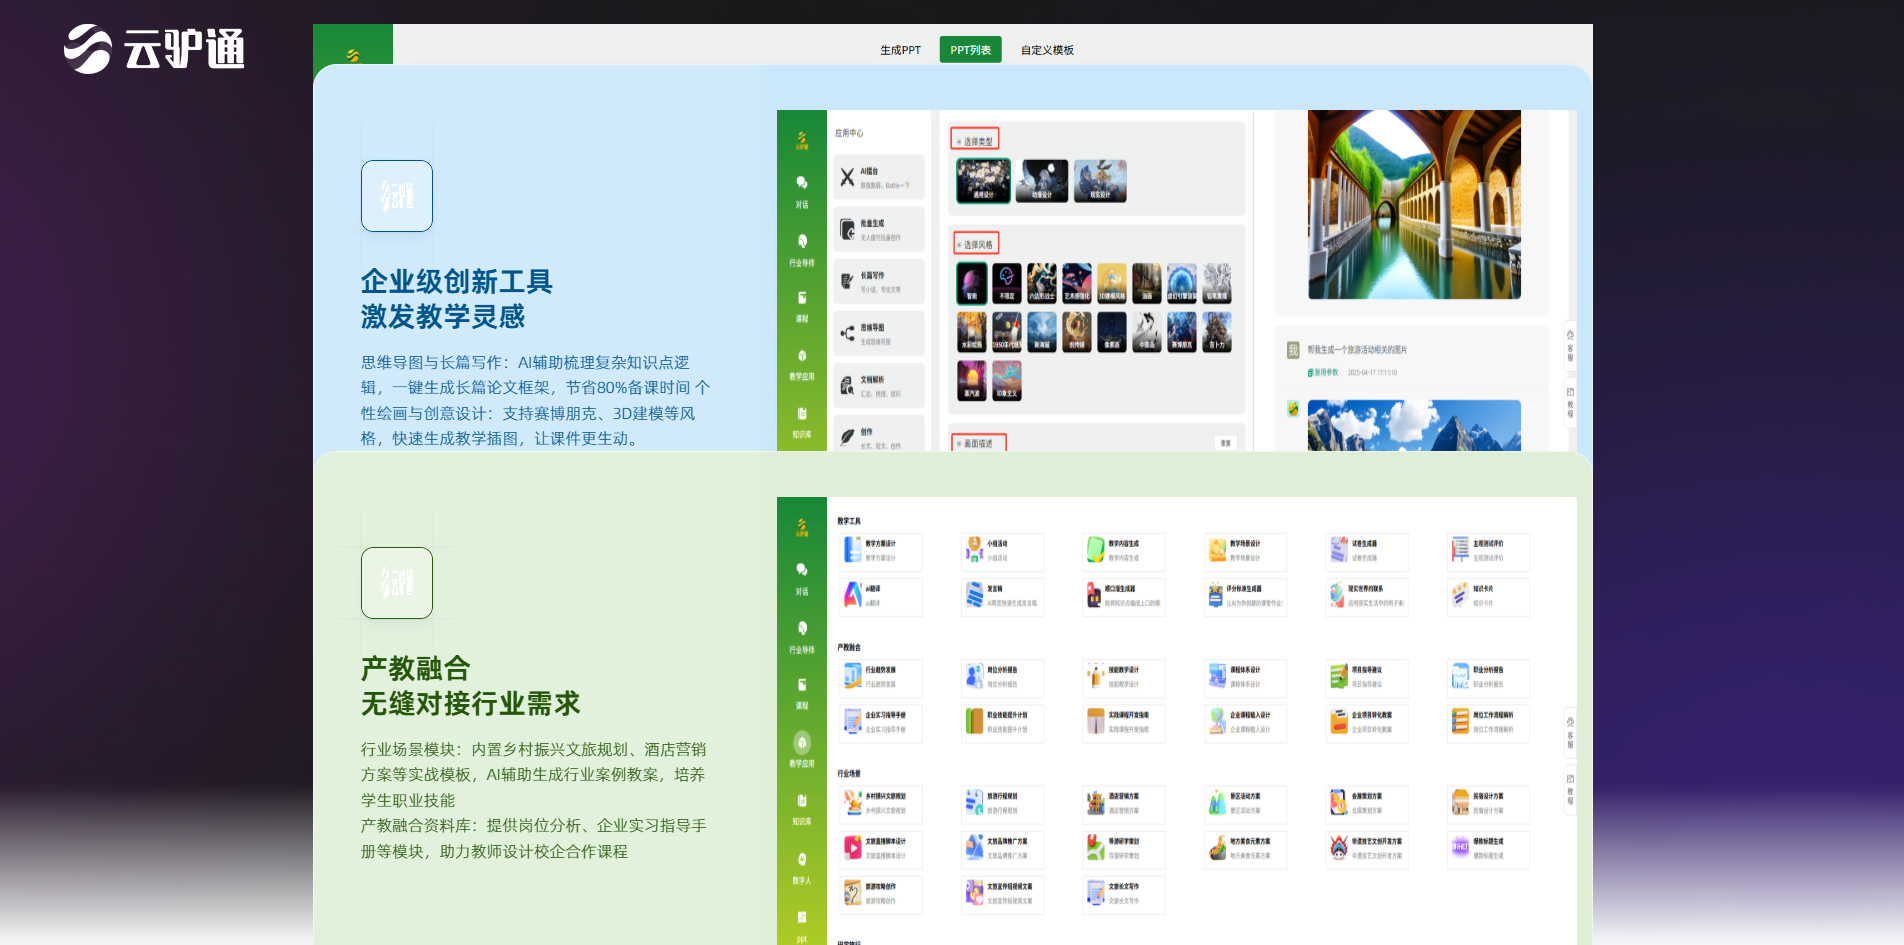This screenshot has height=945, width=1904.
Task: Open the 岗位分析报告 tool under 产教融合
Action: pos(1003,678)
